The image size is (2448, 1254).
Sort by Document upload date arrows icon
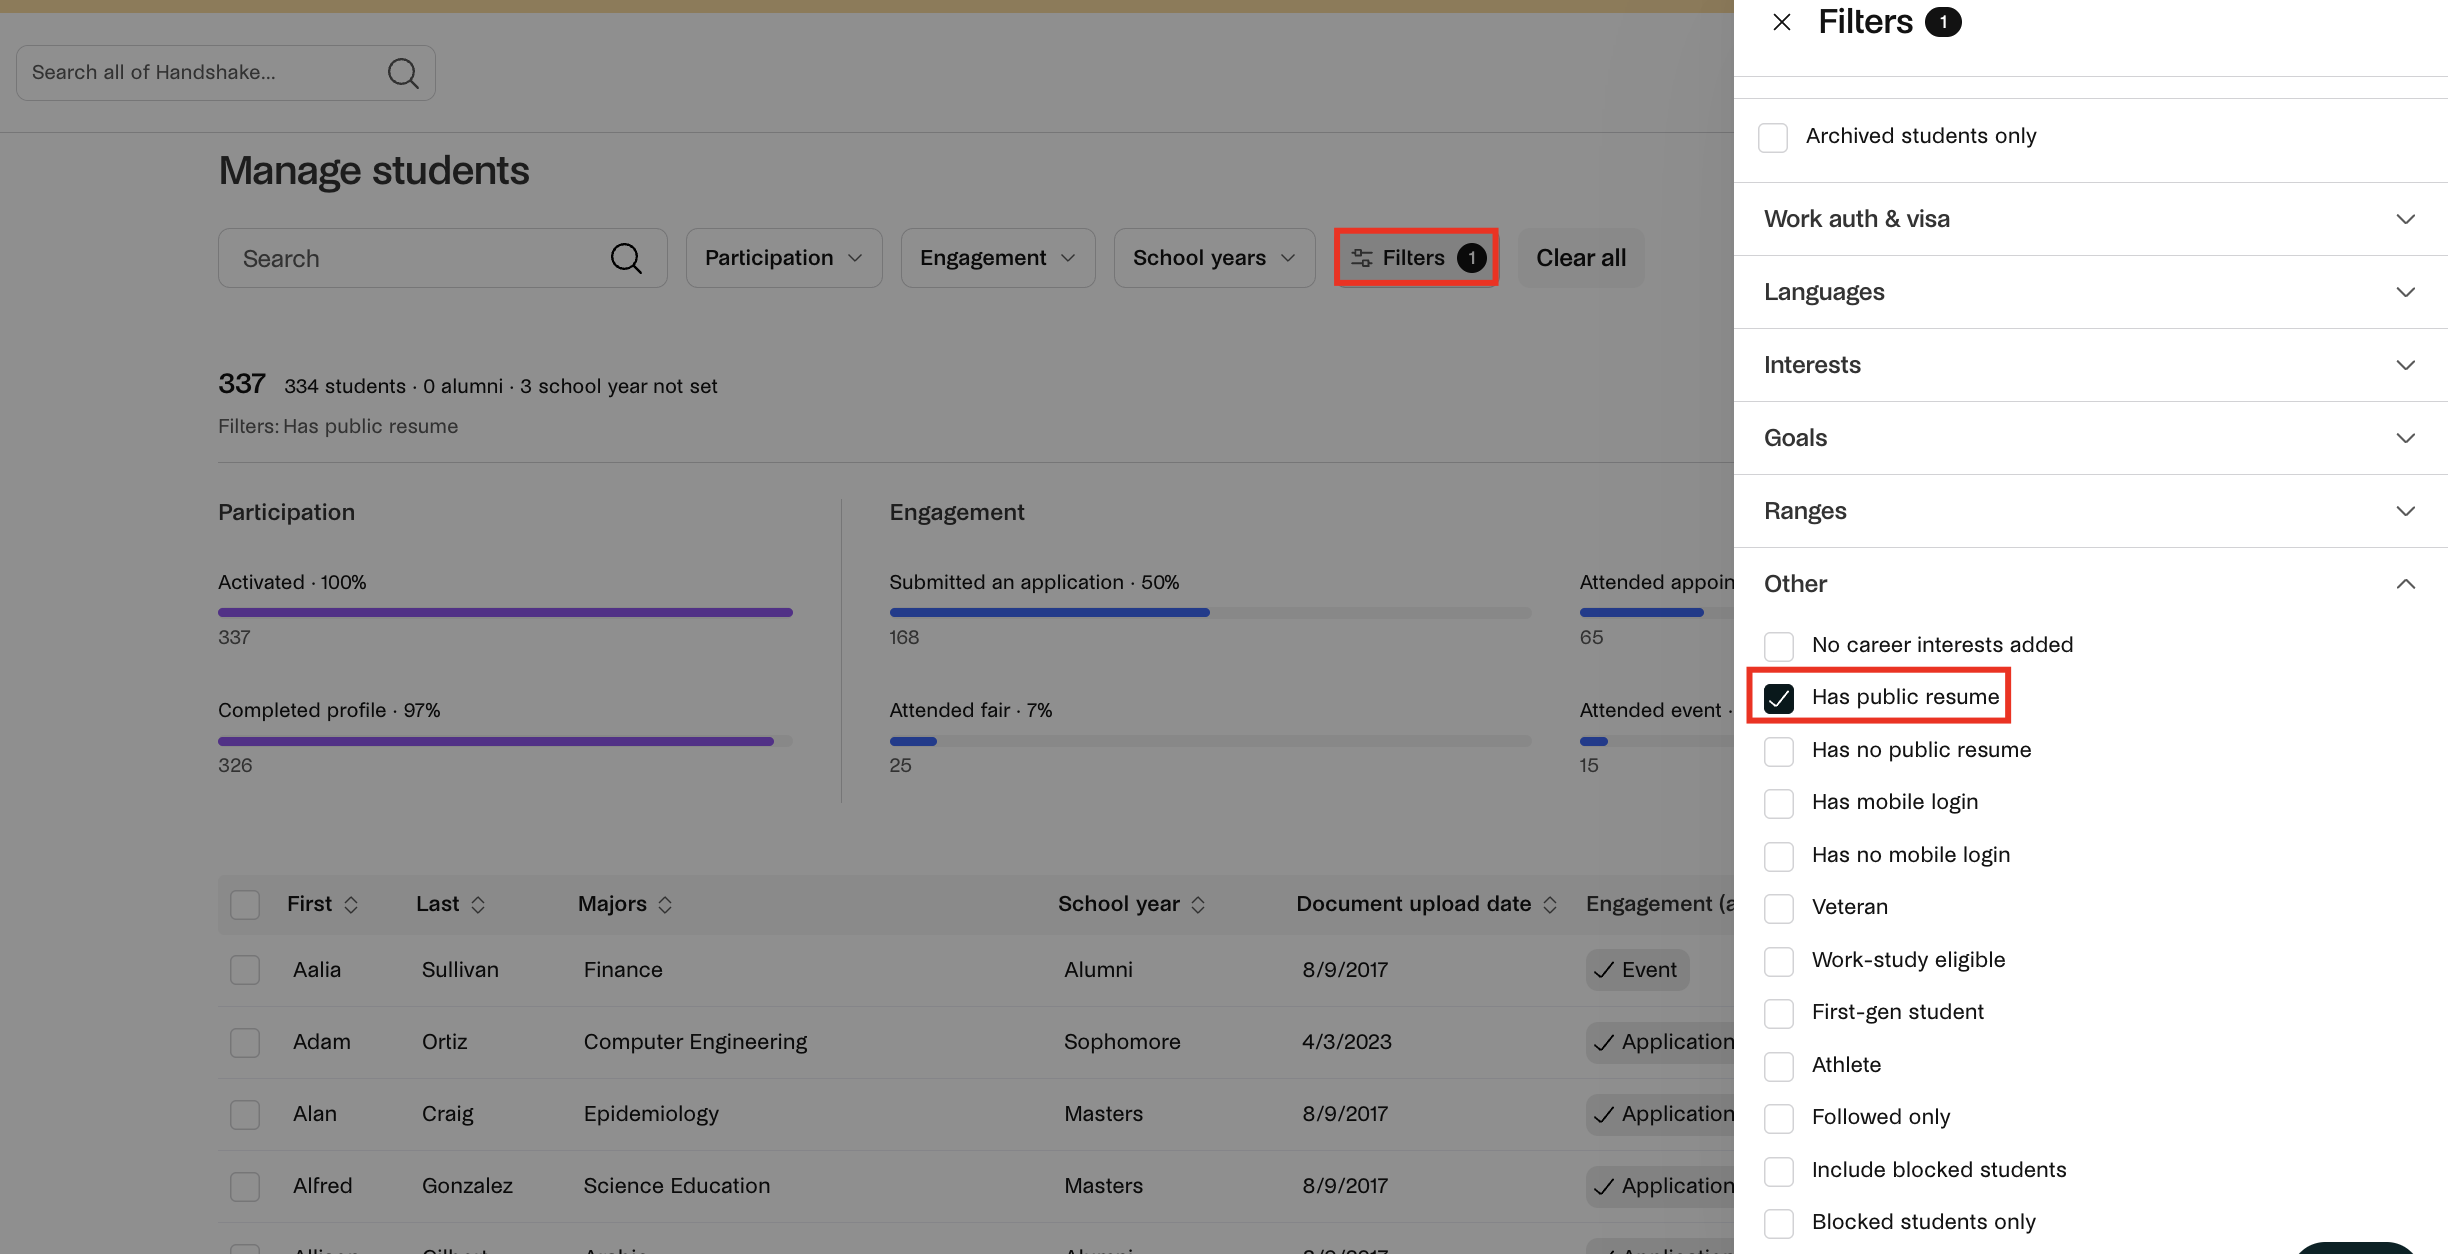click(x=1550, y=905)
